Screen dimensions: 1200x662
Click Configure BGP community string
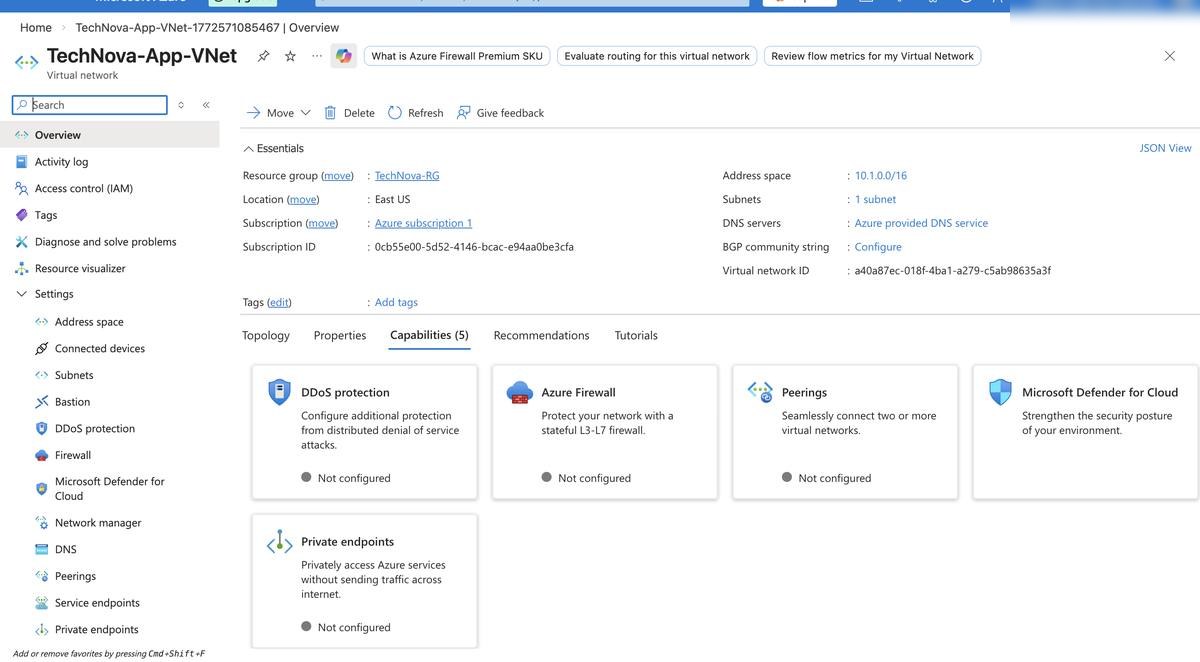tap(878, 247)
